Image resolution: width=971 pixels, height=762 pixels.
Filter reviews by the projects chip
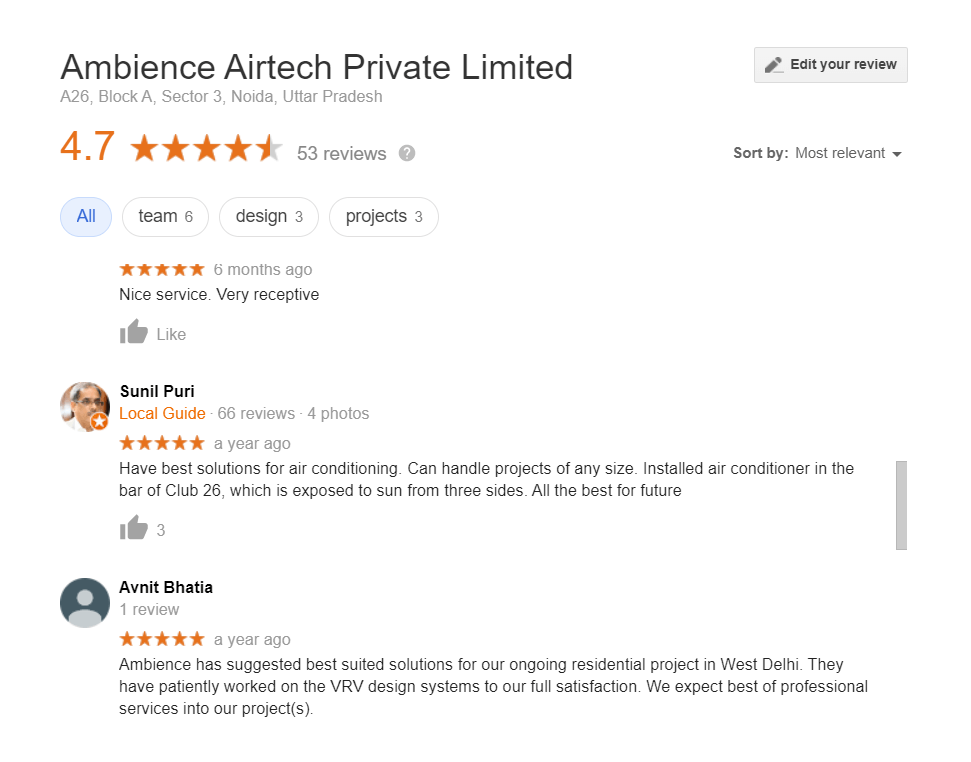[x=383, y=217]
